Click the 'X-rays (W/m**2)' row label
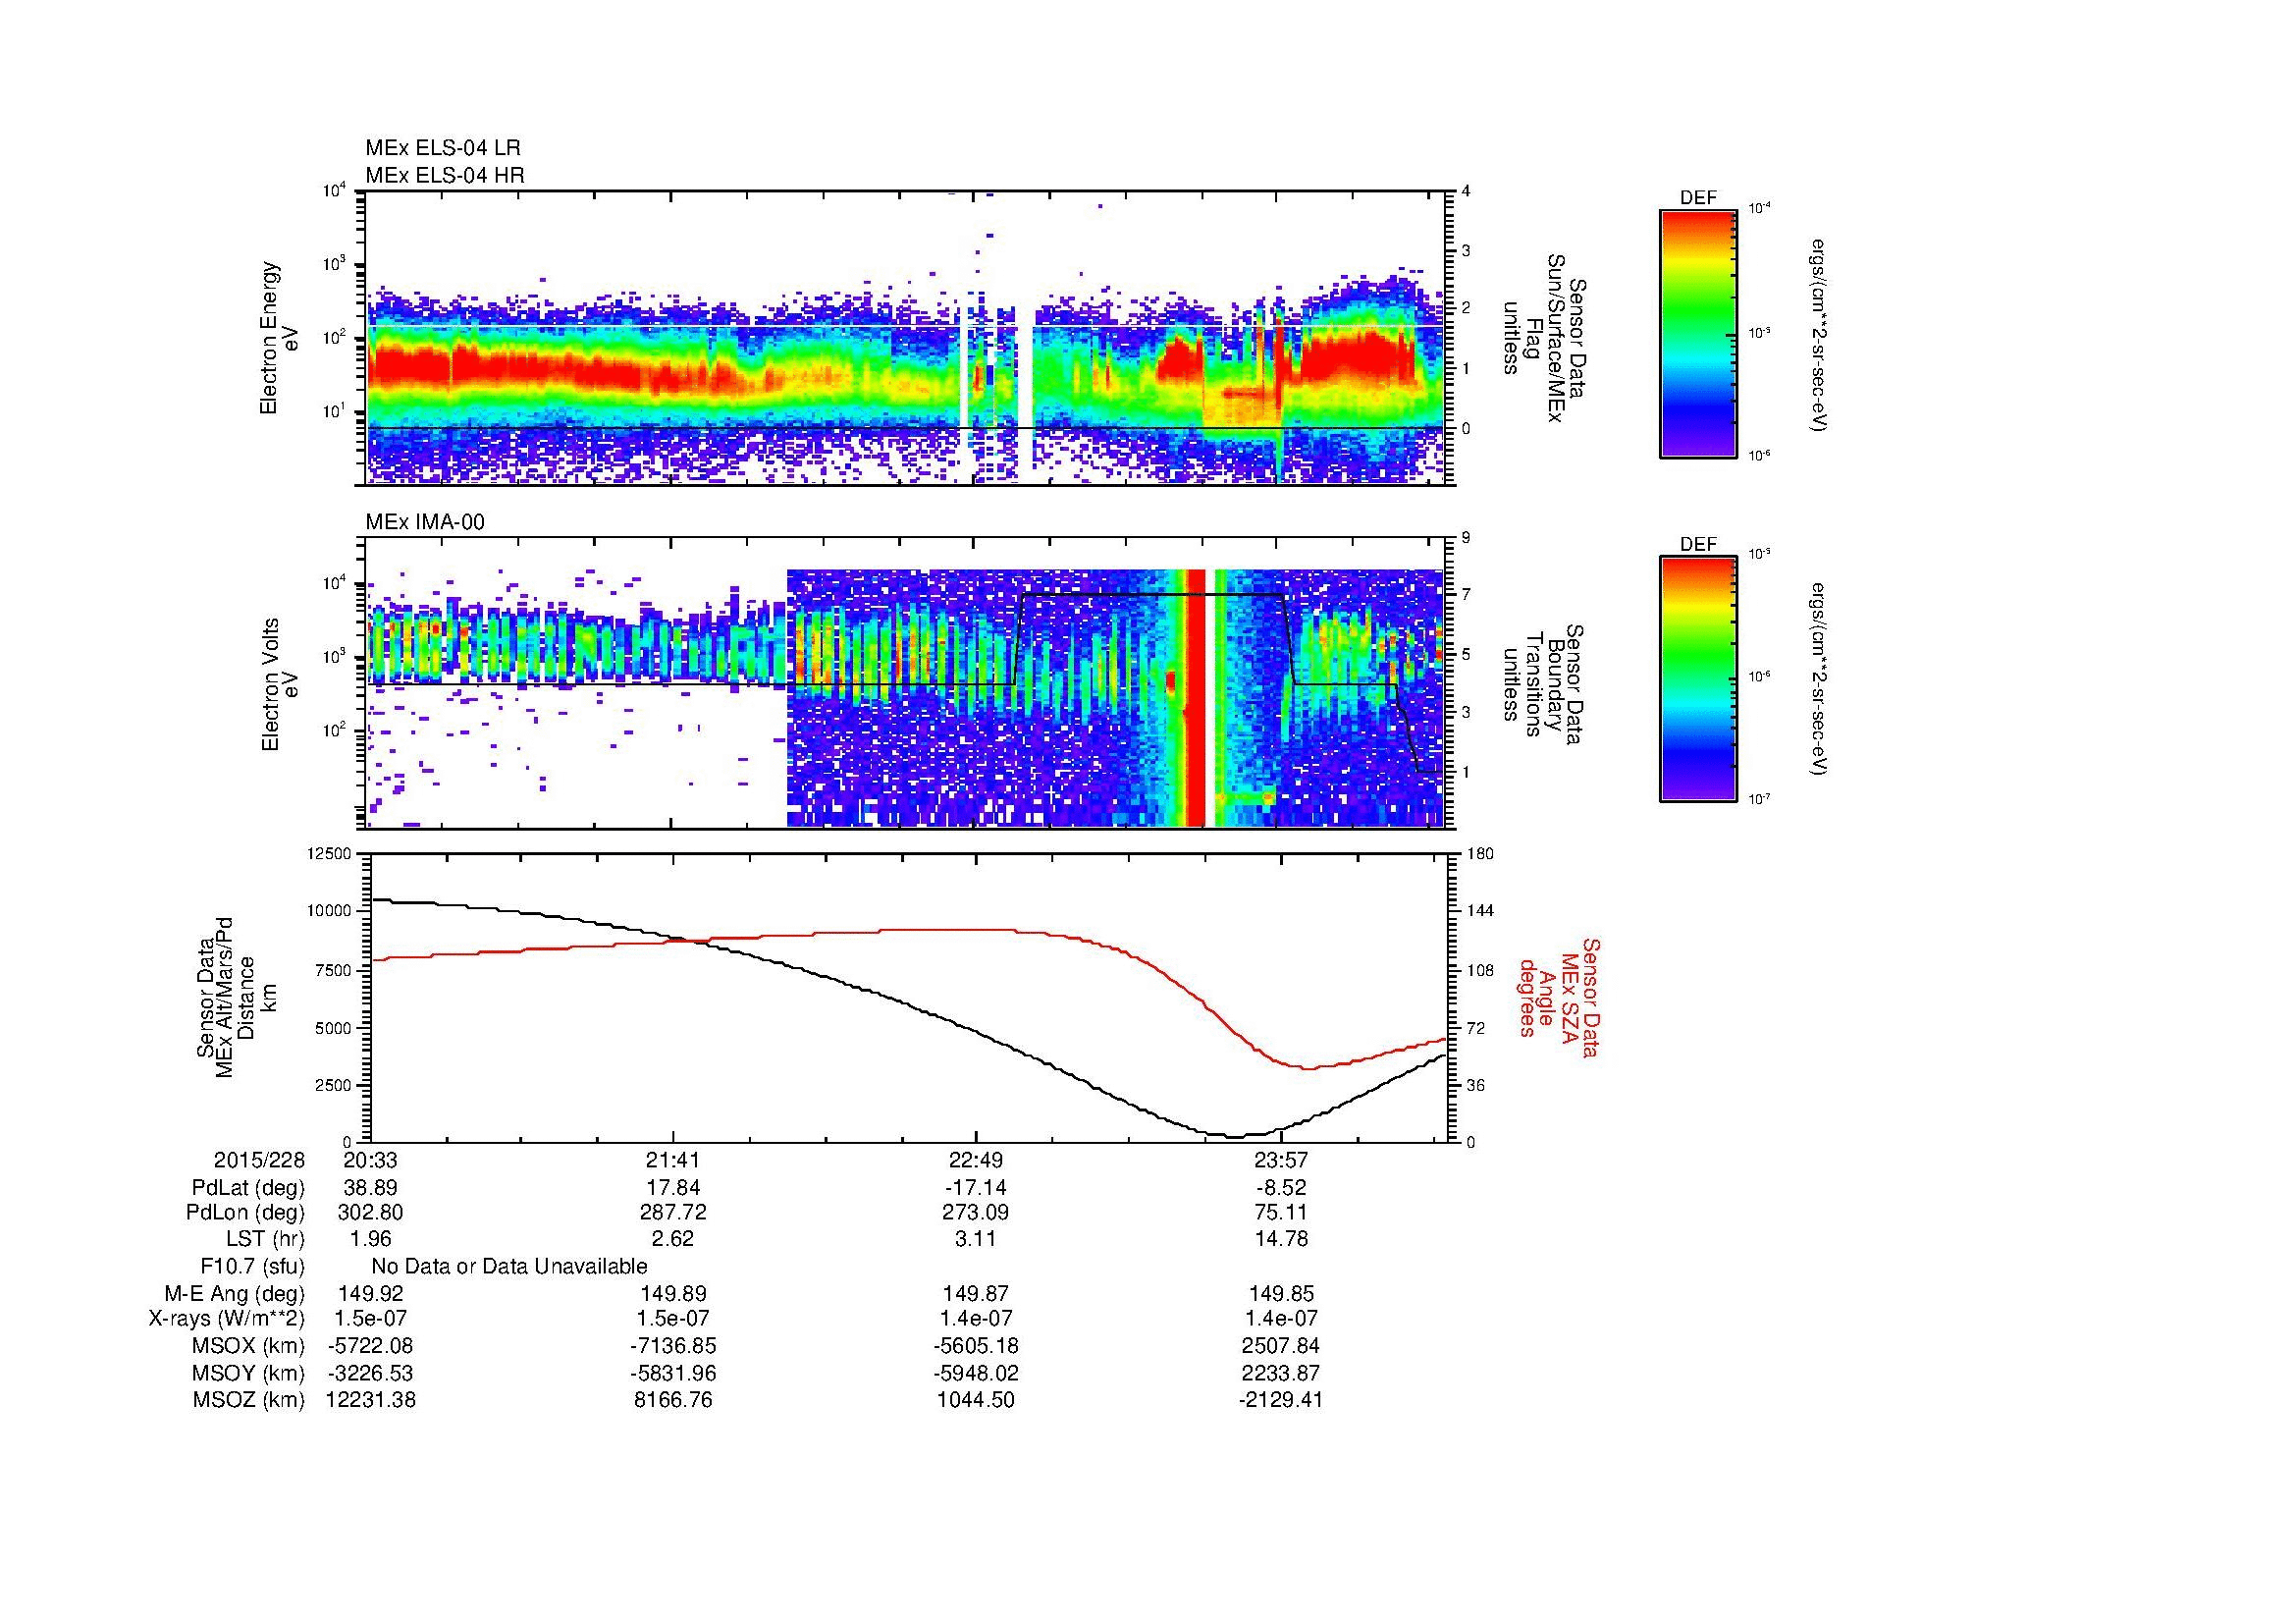 227,1319
